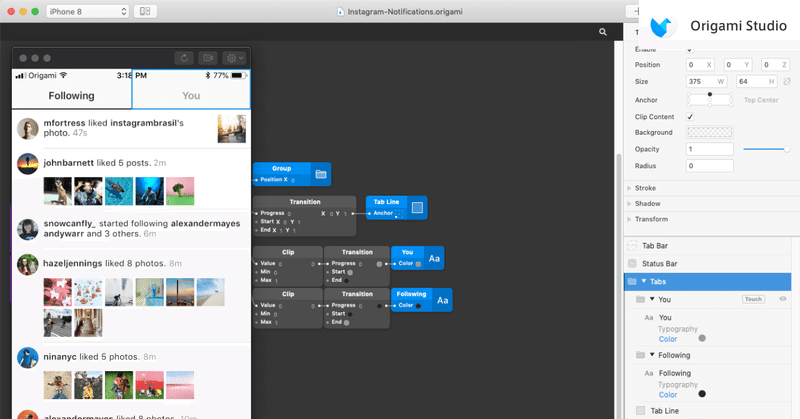Click the alexandermayes username link
Image resolution: width=800 pixels, height=419 pixels.
[x=205, y=224]
